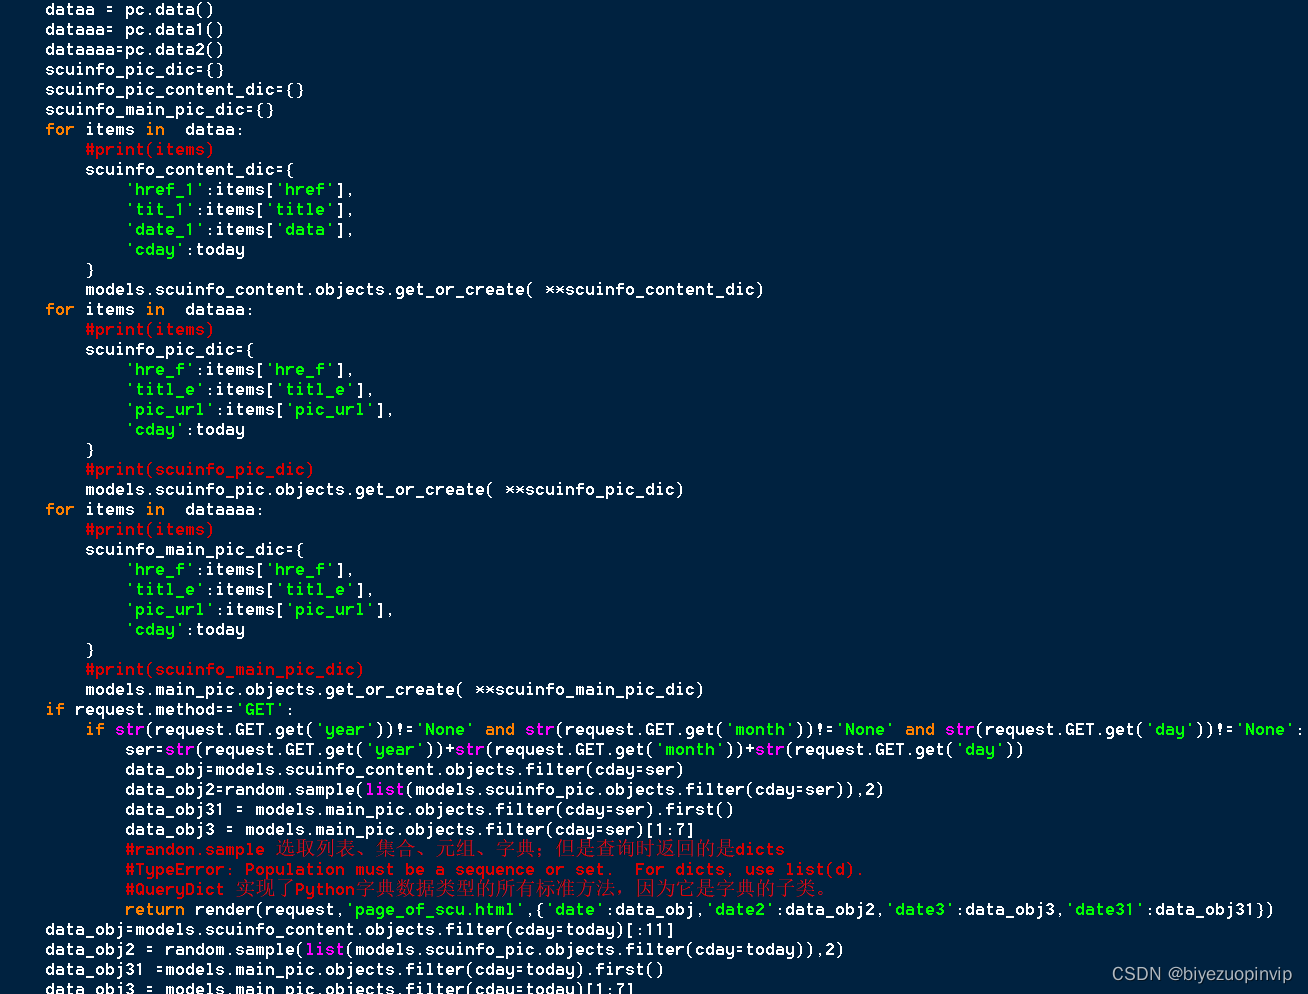Viewport: 1308px width, 994px height.
Task: Click the 'scuinfo_pic_dic={' opening line
Action: pyautogui.click(x=170, y=350)
